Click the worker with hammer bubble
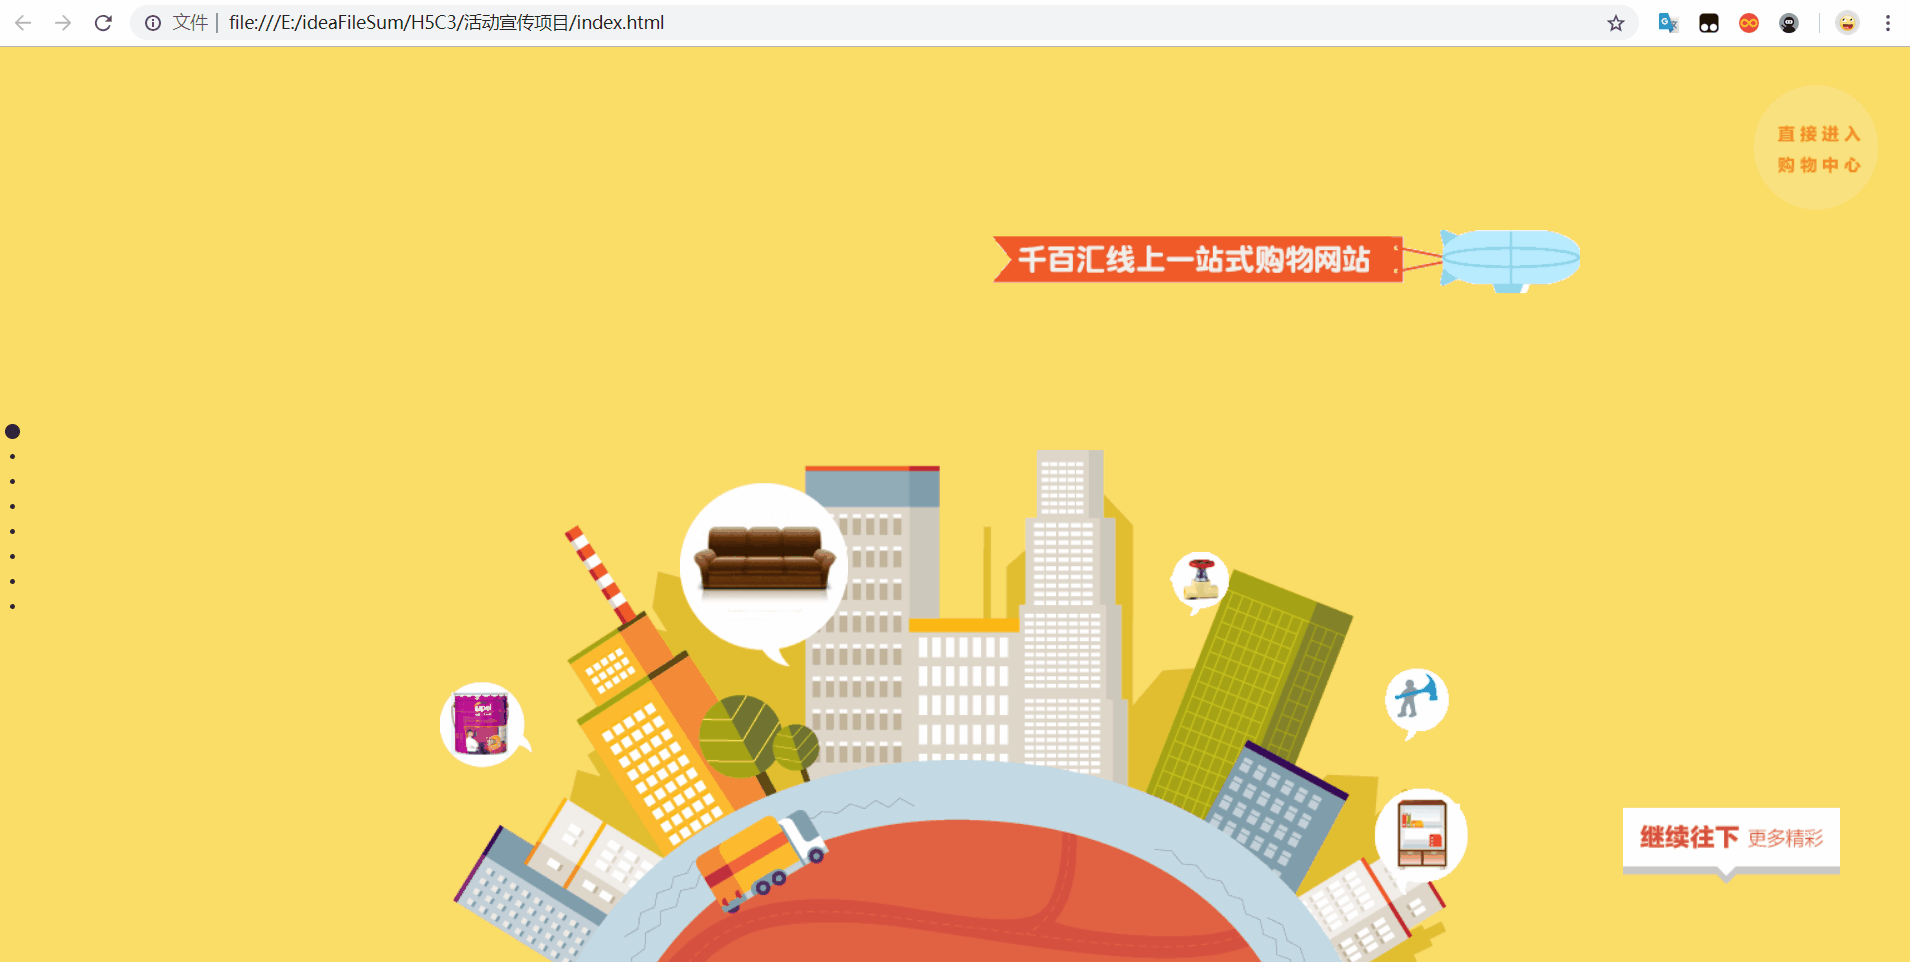 pos(1416,700)
